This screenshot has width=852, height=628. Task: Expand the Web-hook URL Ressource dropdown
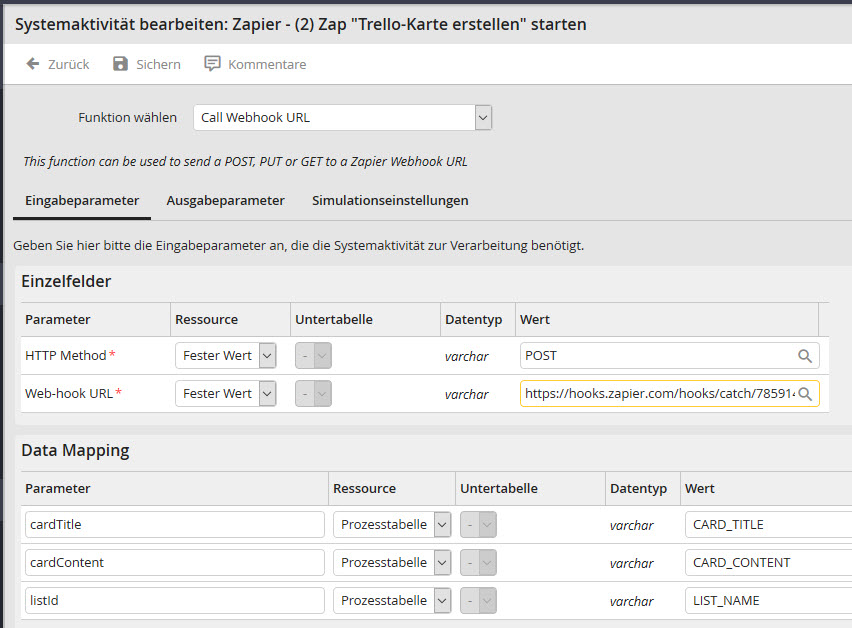coord(264,393)
